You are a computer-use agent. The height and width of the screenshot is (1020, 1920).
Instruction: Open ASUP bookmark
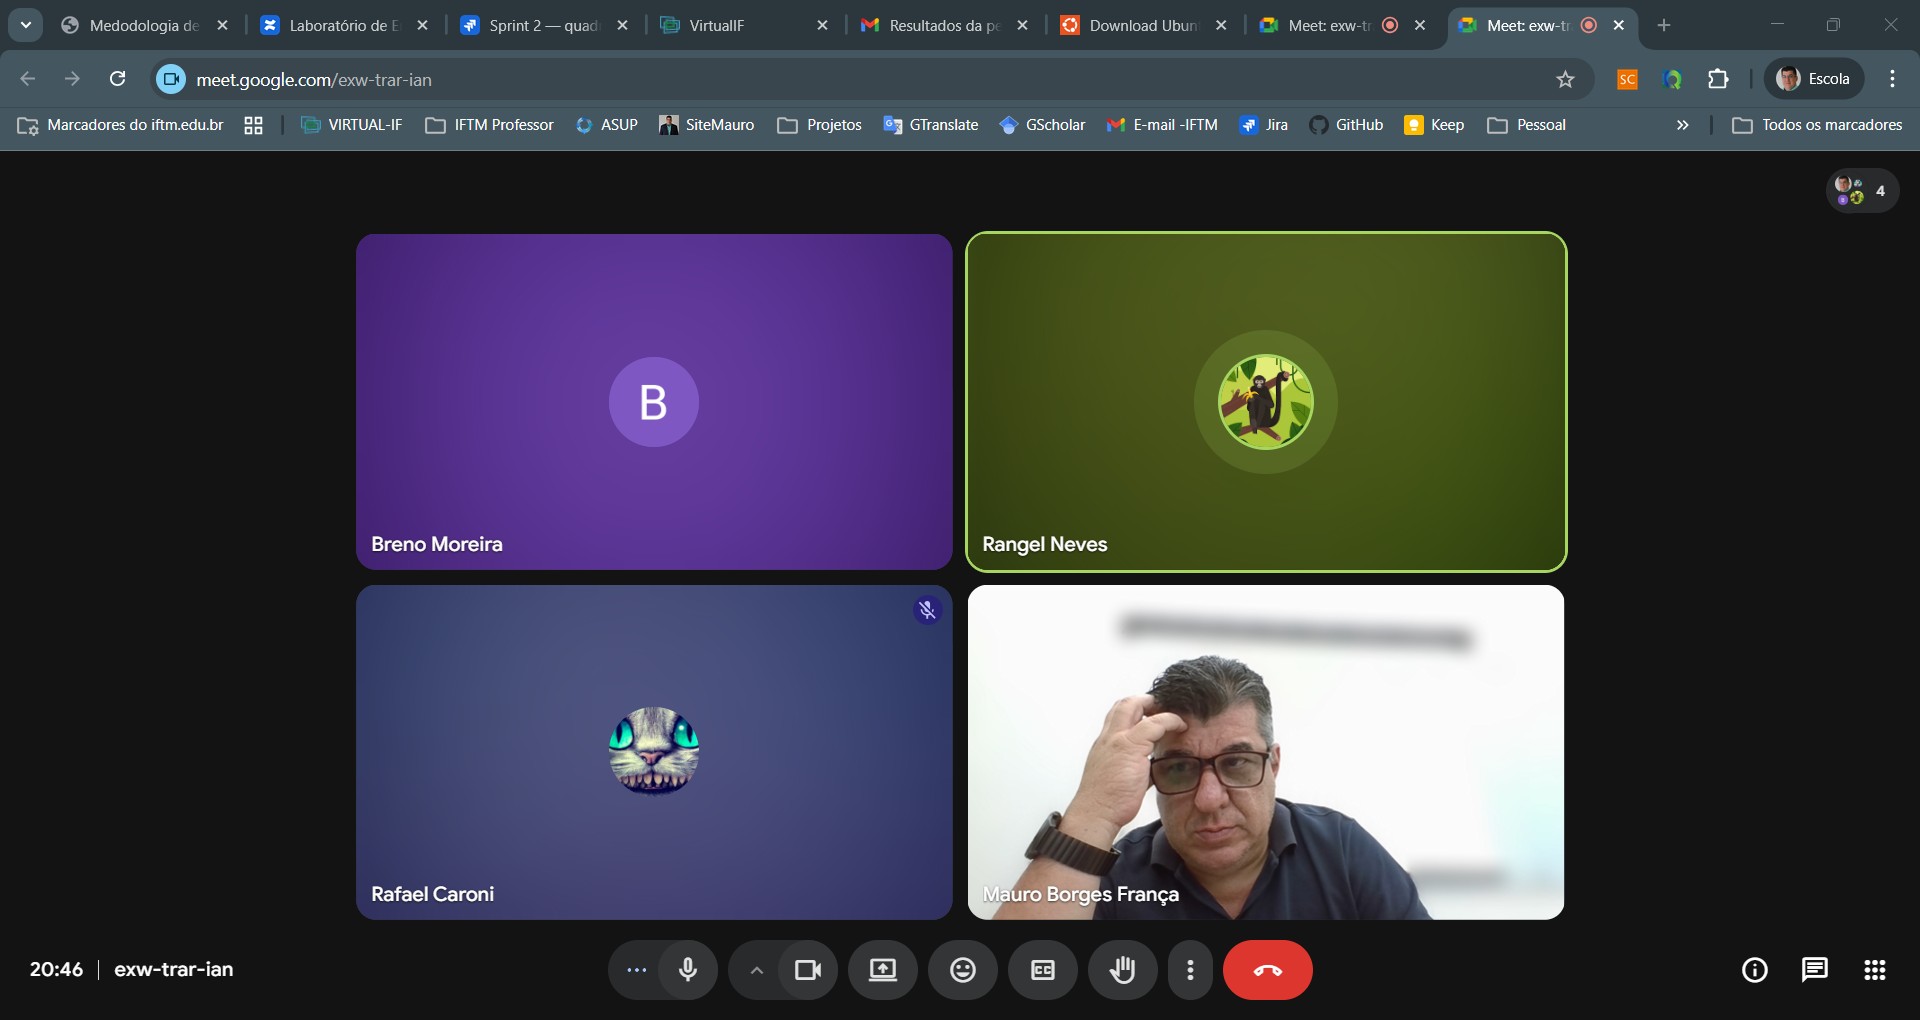607,125
